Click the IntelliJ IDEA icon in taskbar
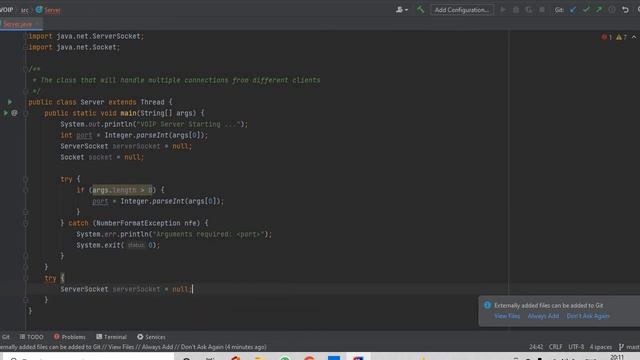The height and width of the screenshot is (360, 640). pos(358,357)
